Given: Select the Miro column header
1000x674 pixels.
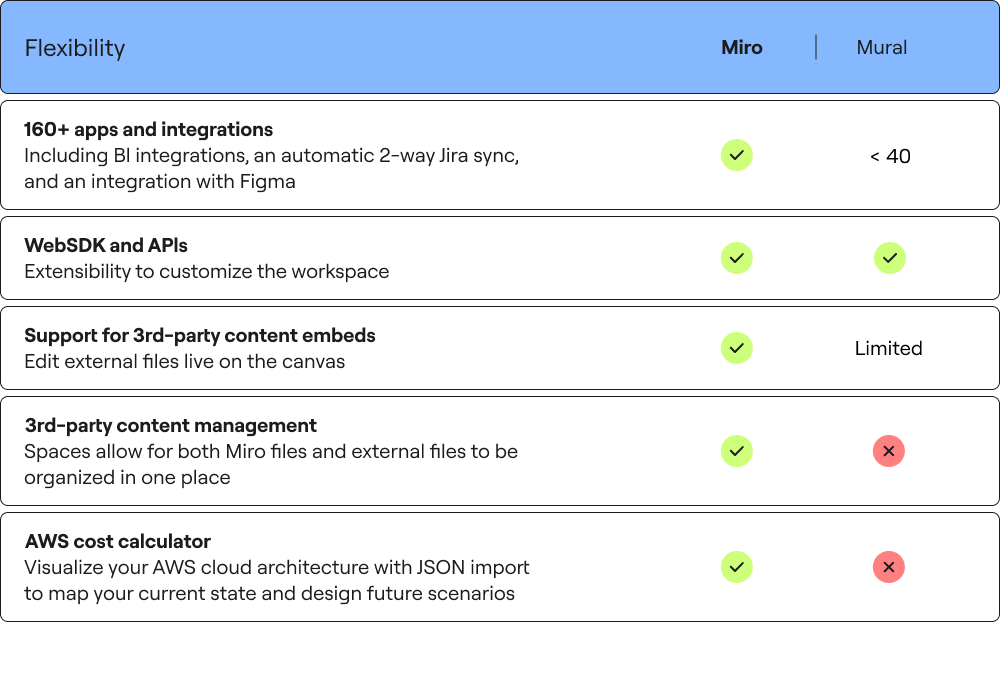Looking at the screenshot, I should click(x=742, y=48).
